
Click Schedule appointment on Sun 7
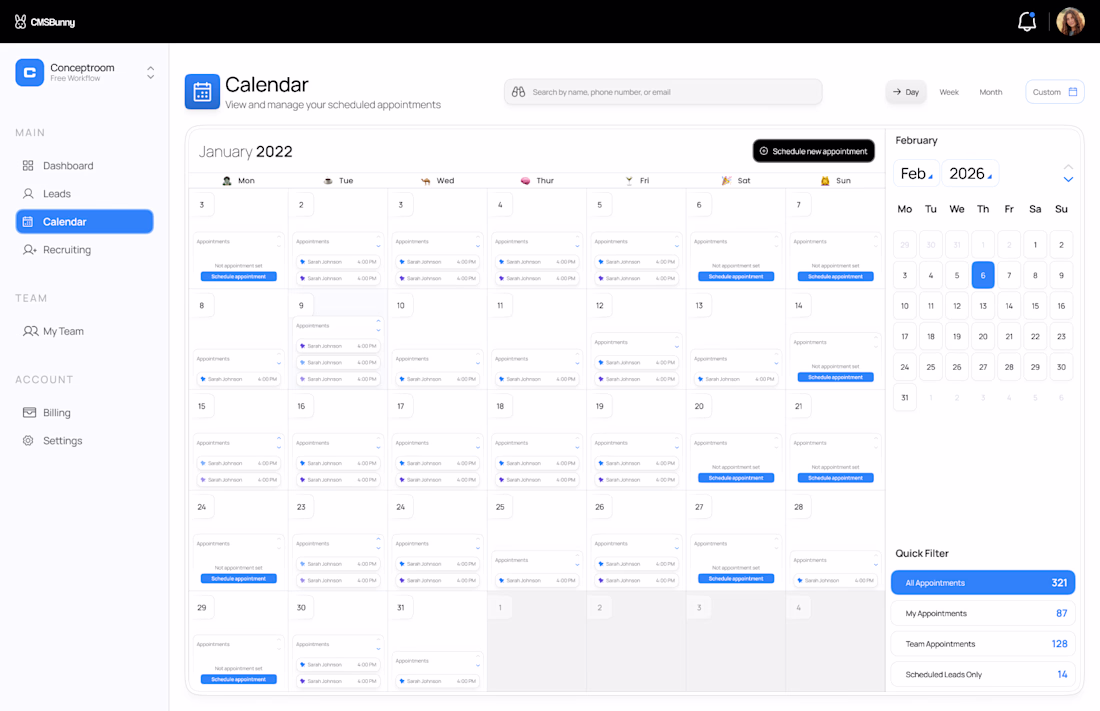tap(836, 277)
